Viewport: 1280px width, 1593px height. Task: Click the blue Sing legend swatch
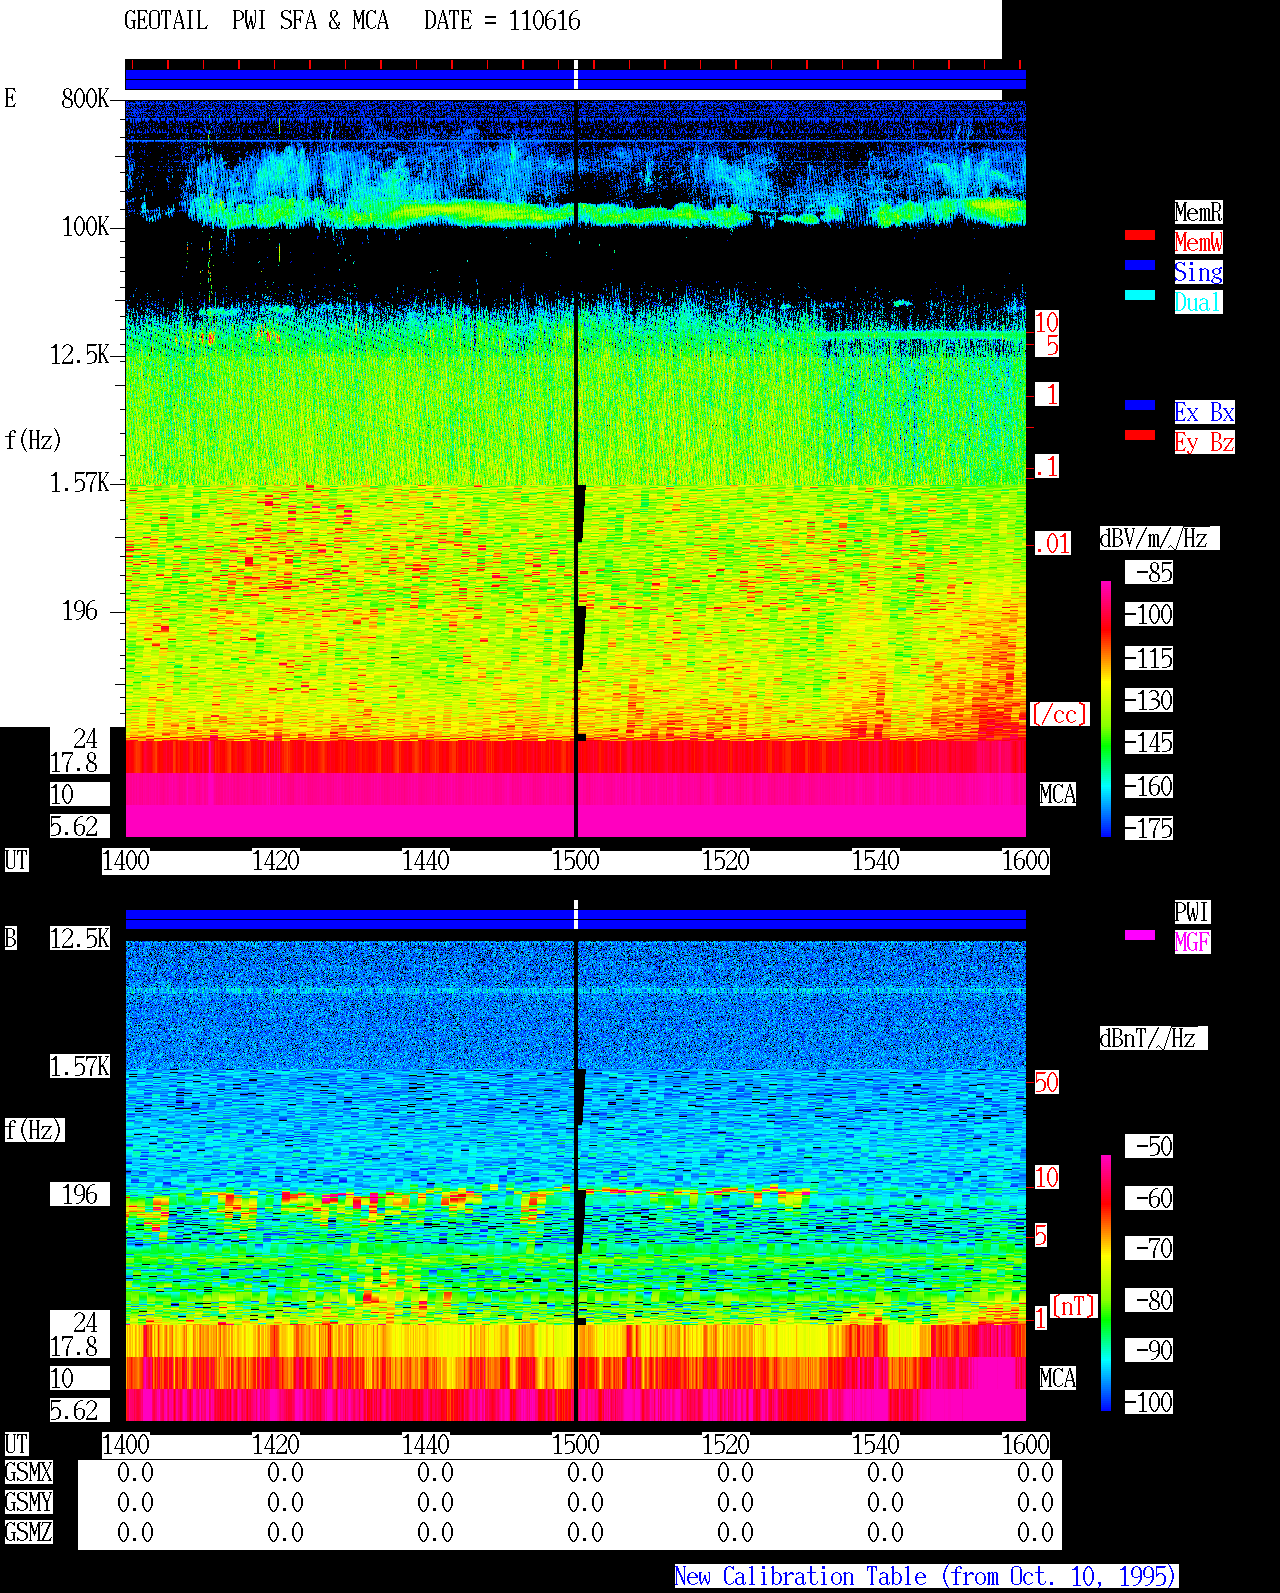click(x=1140, y=265)
